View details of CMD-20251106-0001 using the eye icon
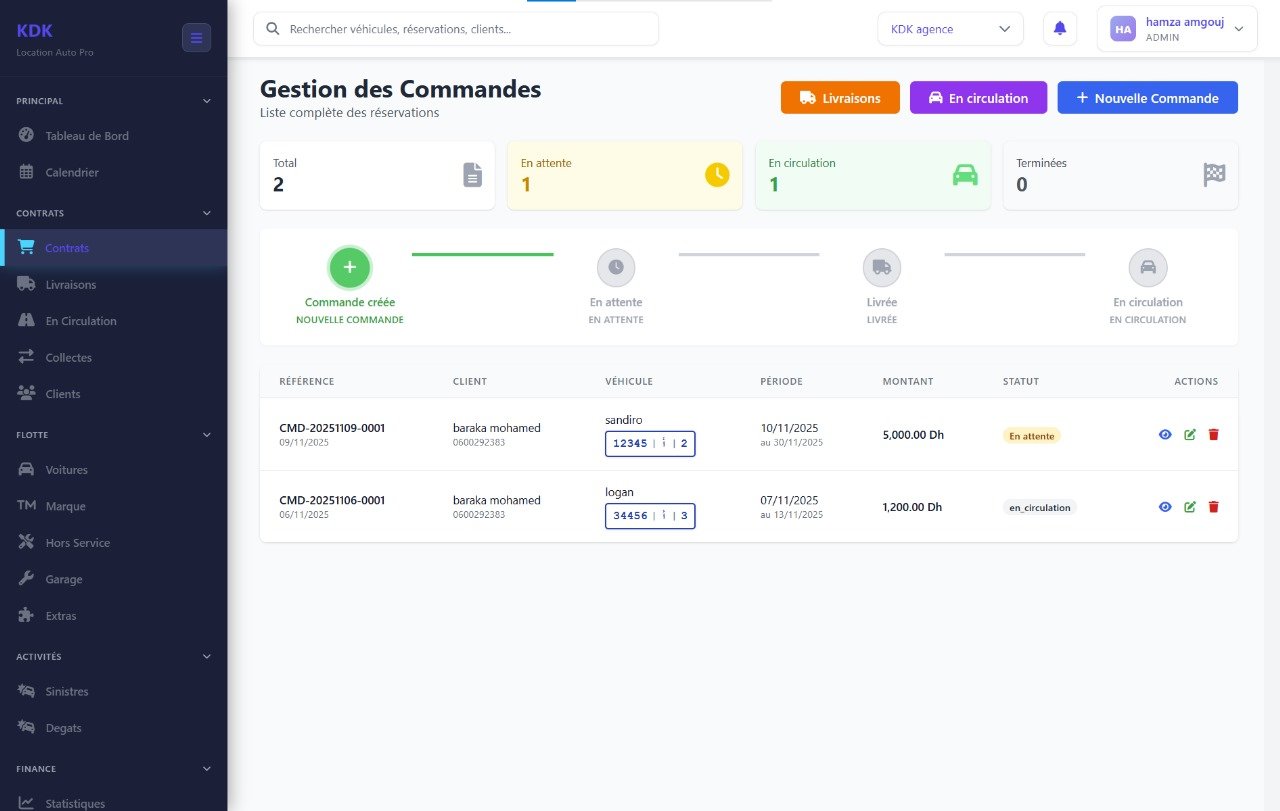 tap(1164, 506)
